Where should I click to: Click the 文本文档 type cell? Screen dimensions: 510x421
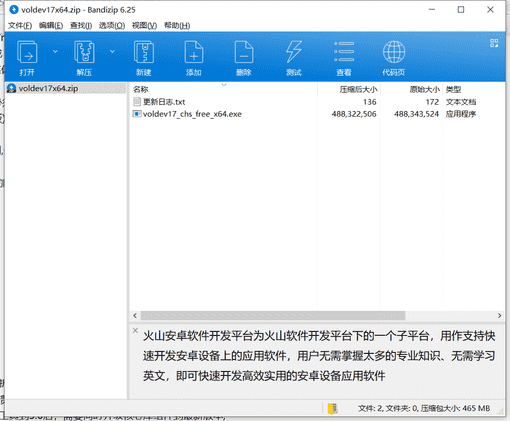tap(461, 102)
